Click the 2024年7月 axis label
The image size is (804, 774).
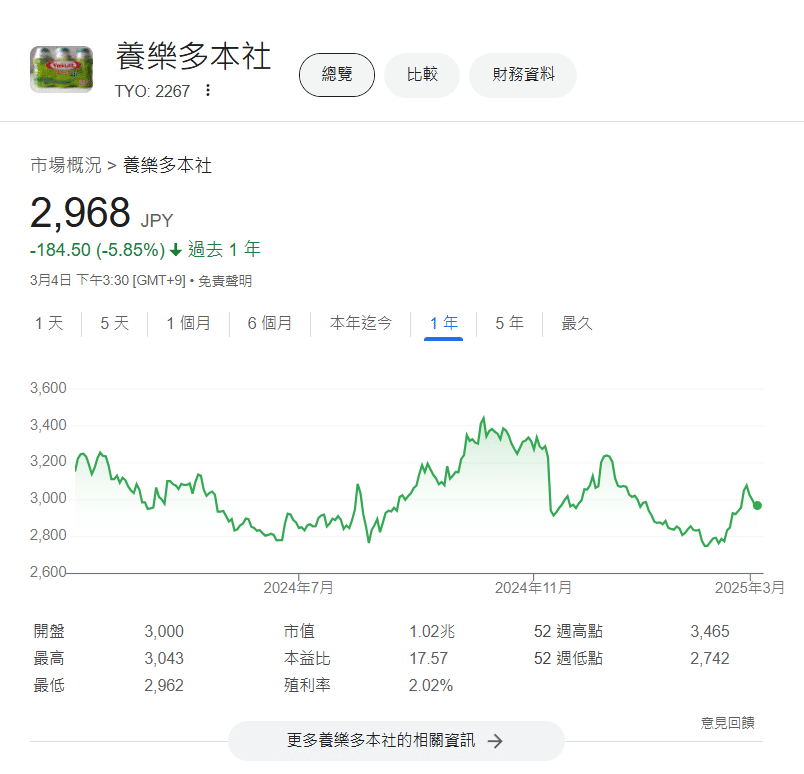coord(298,588)
